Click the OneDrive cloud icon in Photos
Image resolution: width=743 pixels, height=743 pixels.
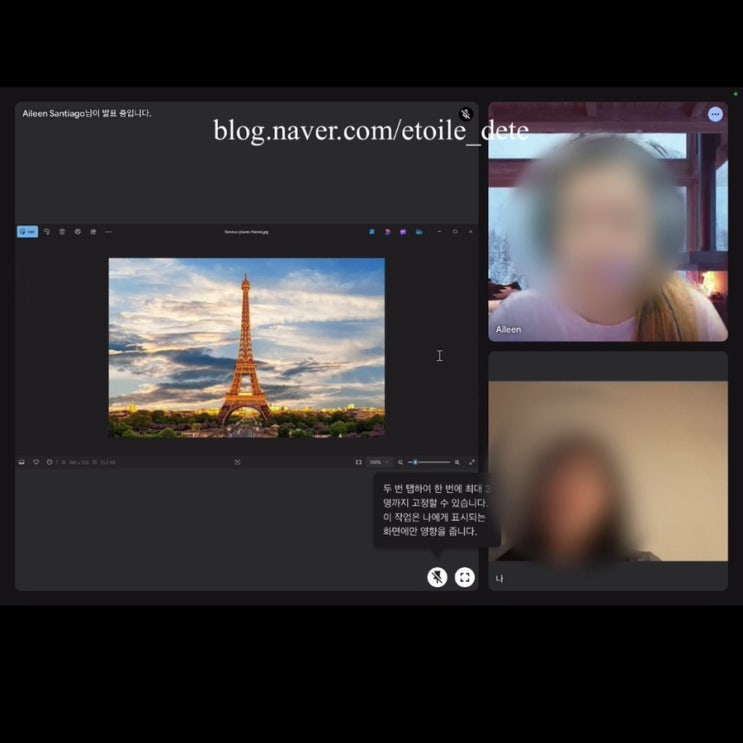(419, 232)
